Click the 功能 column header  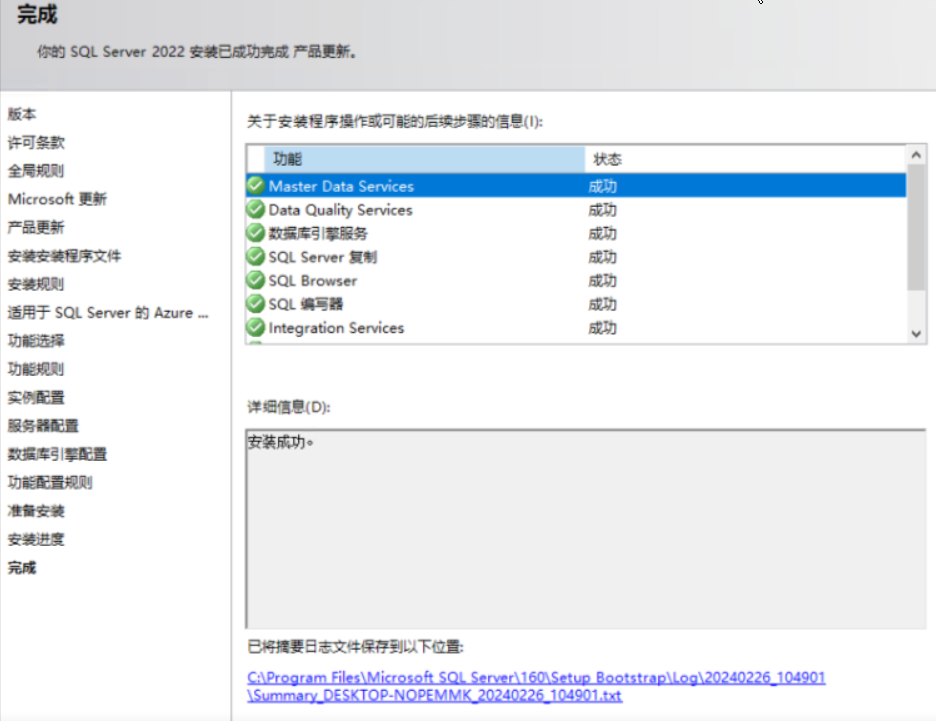point(424,159)
